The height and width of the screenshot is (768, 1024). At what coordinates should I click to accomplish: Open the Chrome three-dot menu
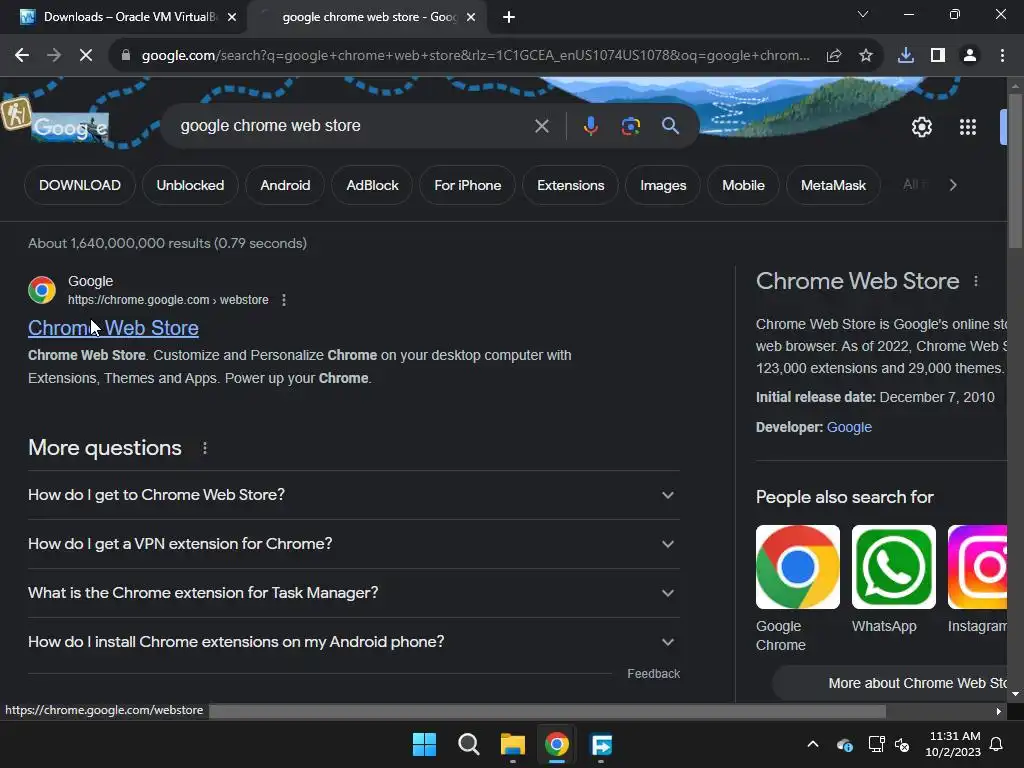(1002, 56)
